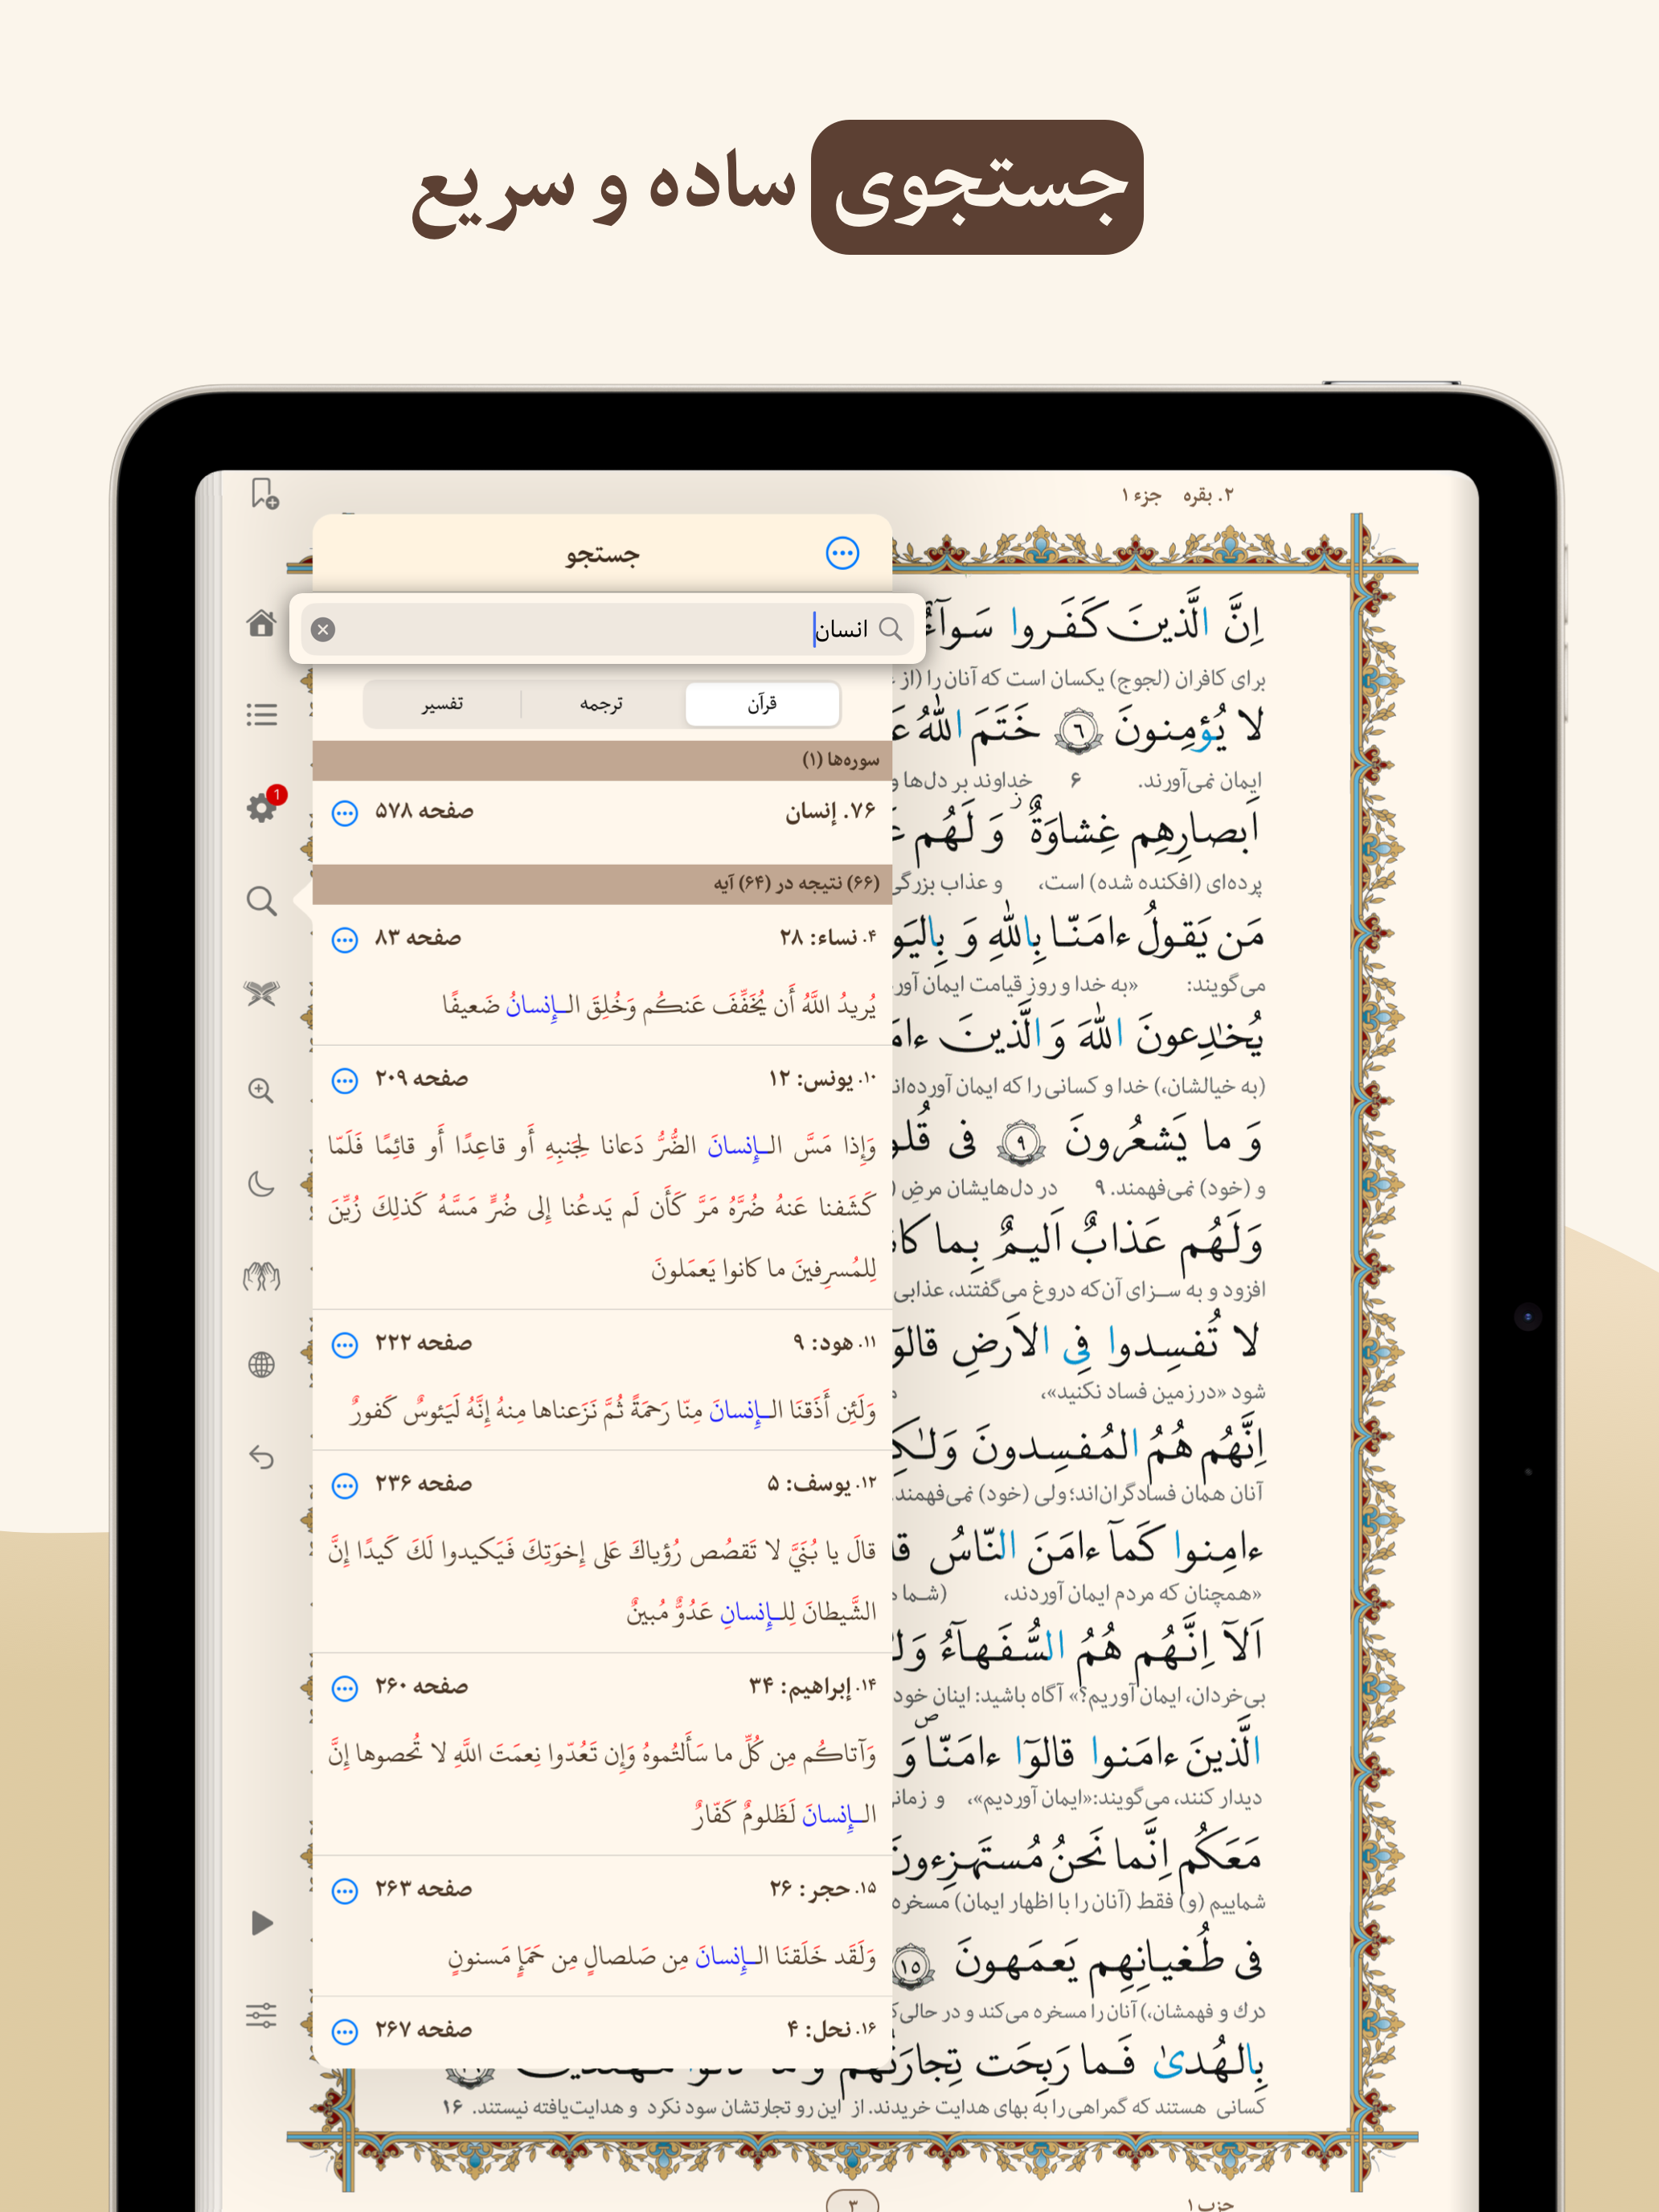1659x2212 pixels.
Task: Open options for صفحه ۲۰۹ result
Action: (345, 1081)
